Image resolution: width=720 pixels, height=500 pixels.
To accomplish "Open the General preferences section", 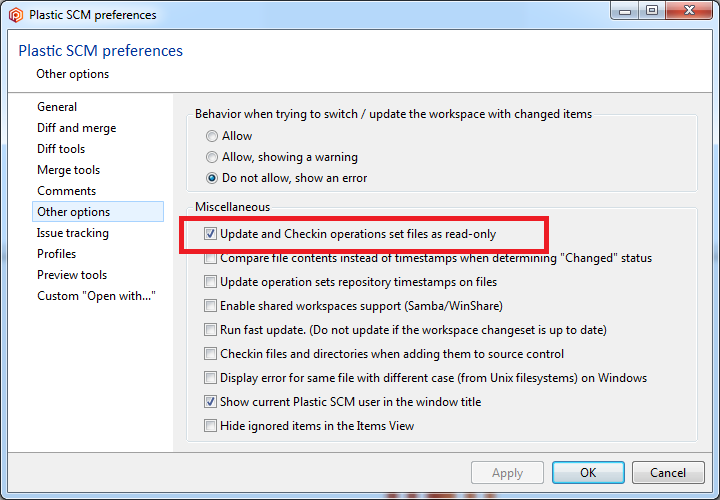I will [57, 107].
